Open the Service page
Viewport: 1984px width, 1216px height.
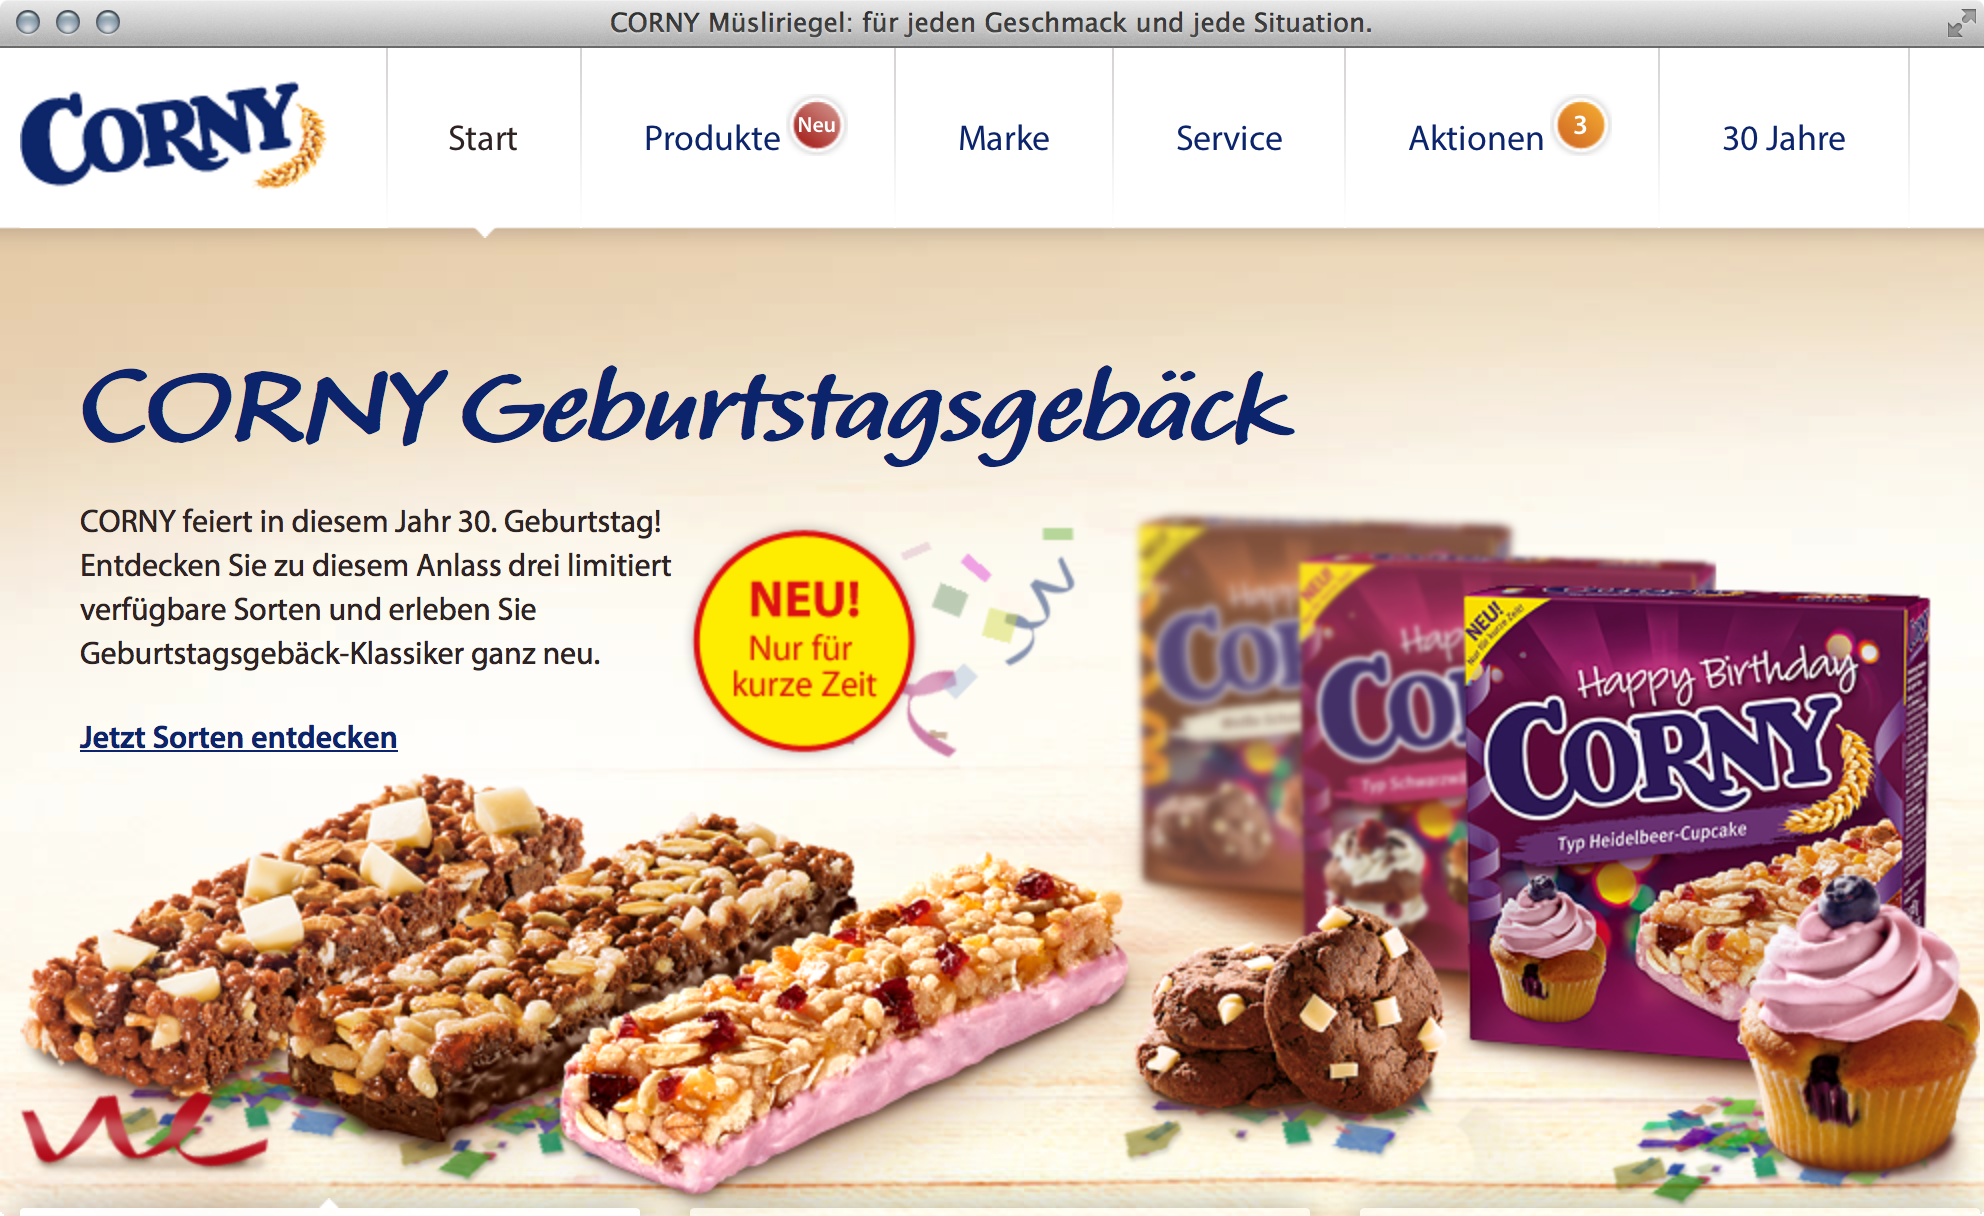1229,138
